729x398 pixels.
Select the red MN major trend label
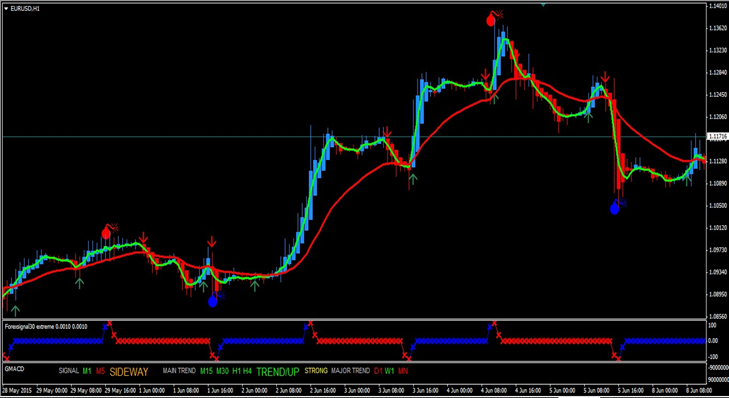coord(403,371)
